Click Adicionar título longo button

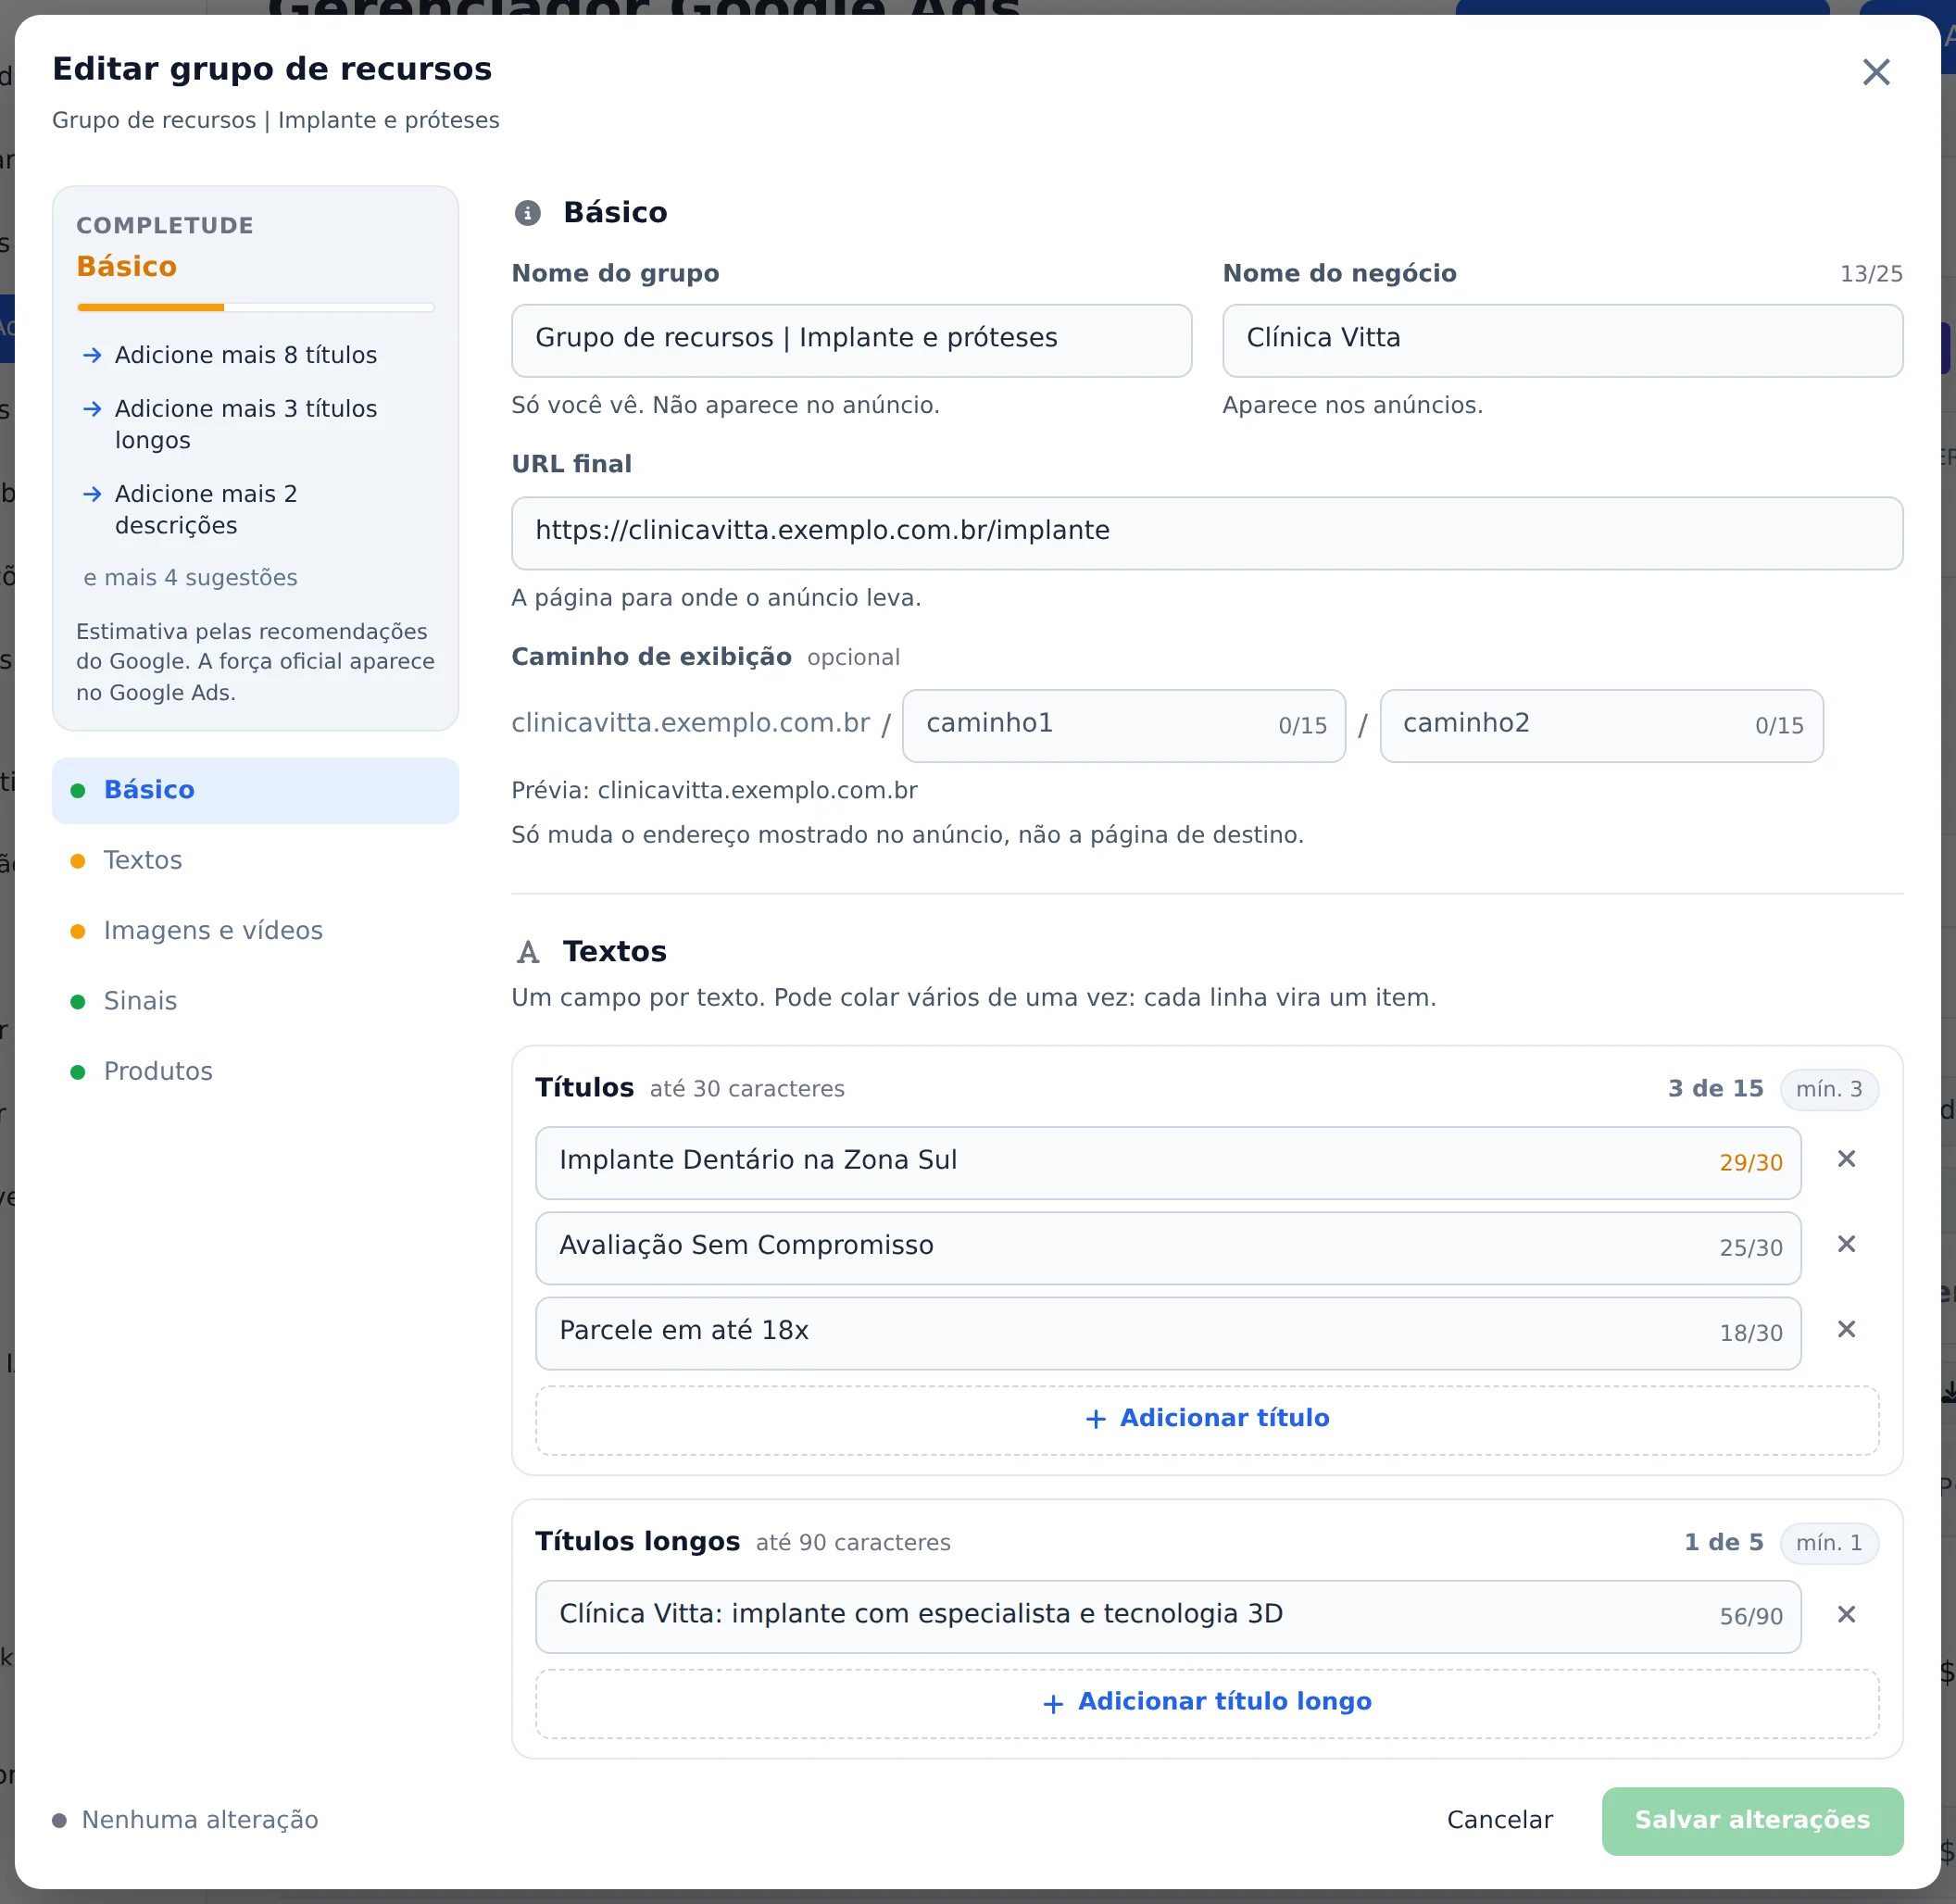tap(1207, 1702)
